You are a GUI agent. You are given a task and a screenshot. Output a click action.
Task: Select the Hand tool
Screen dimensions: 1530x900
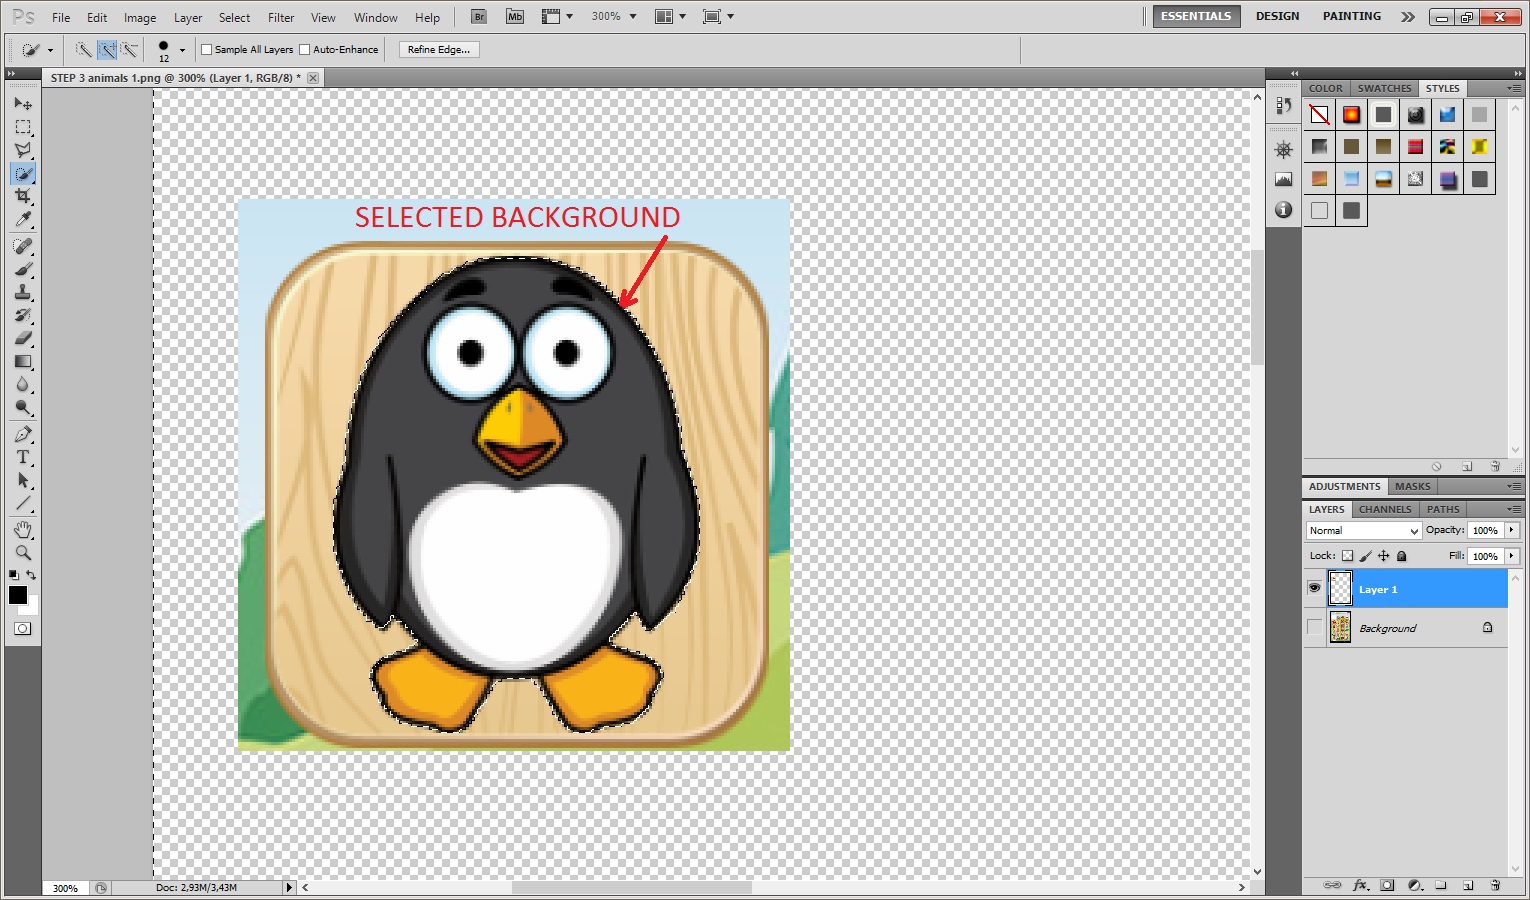tap(23, 529)
